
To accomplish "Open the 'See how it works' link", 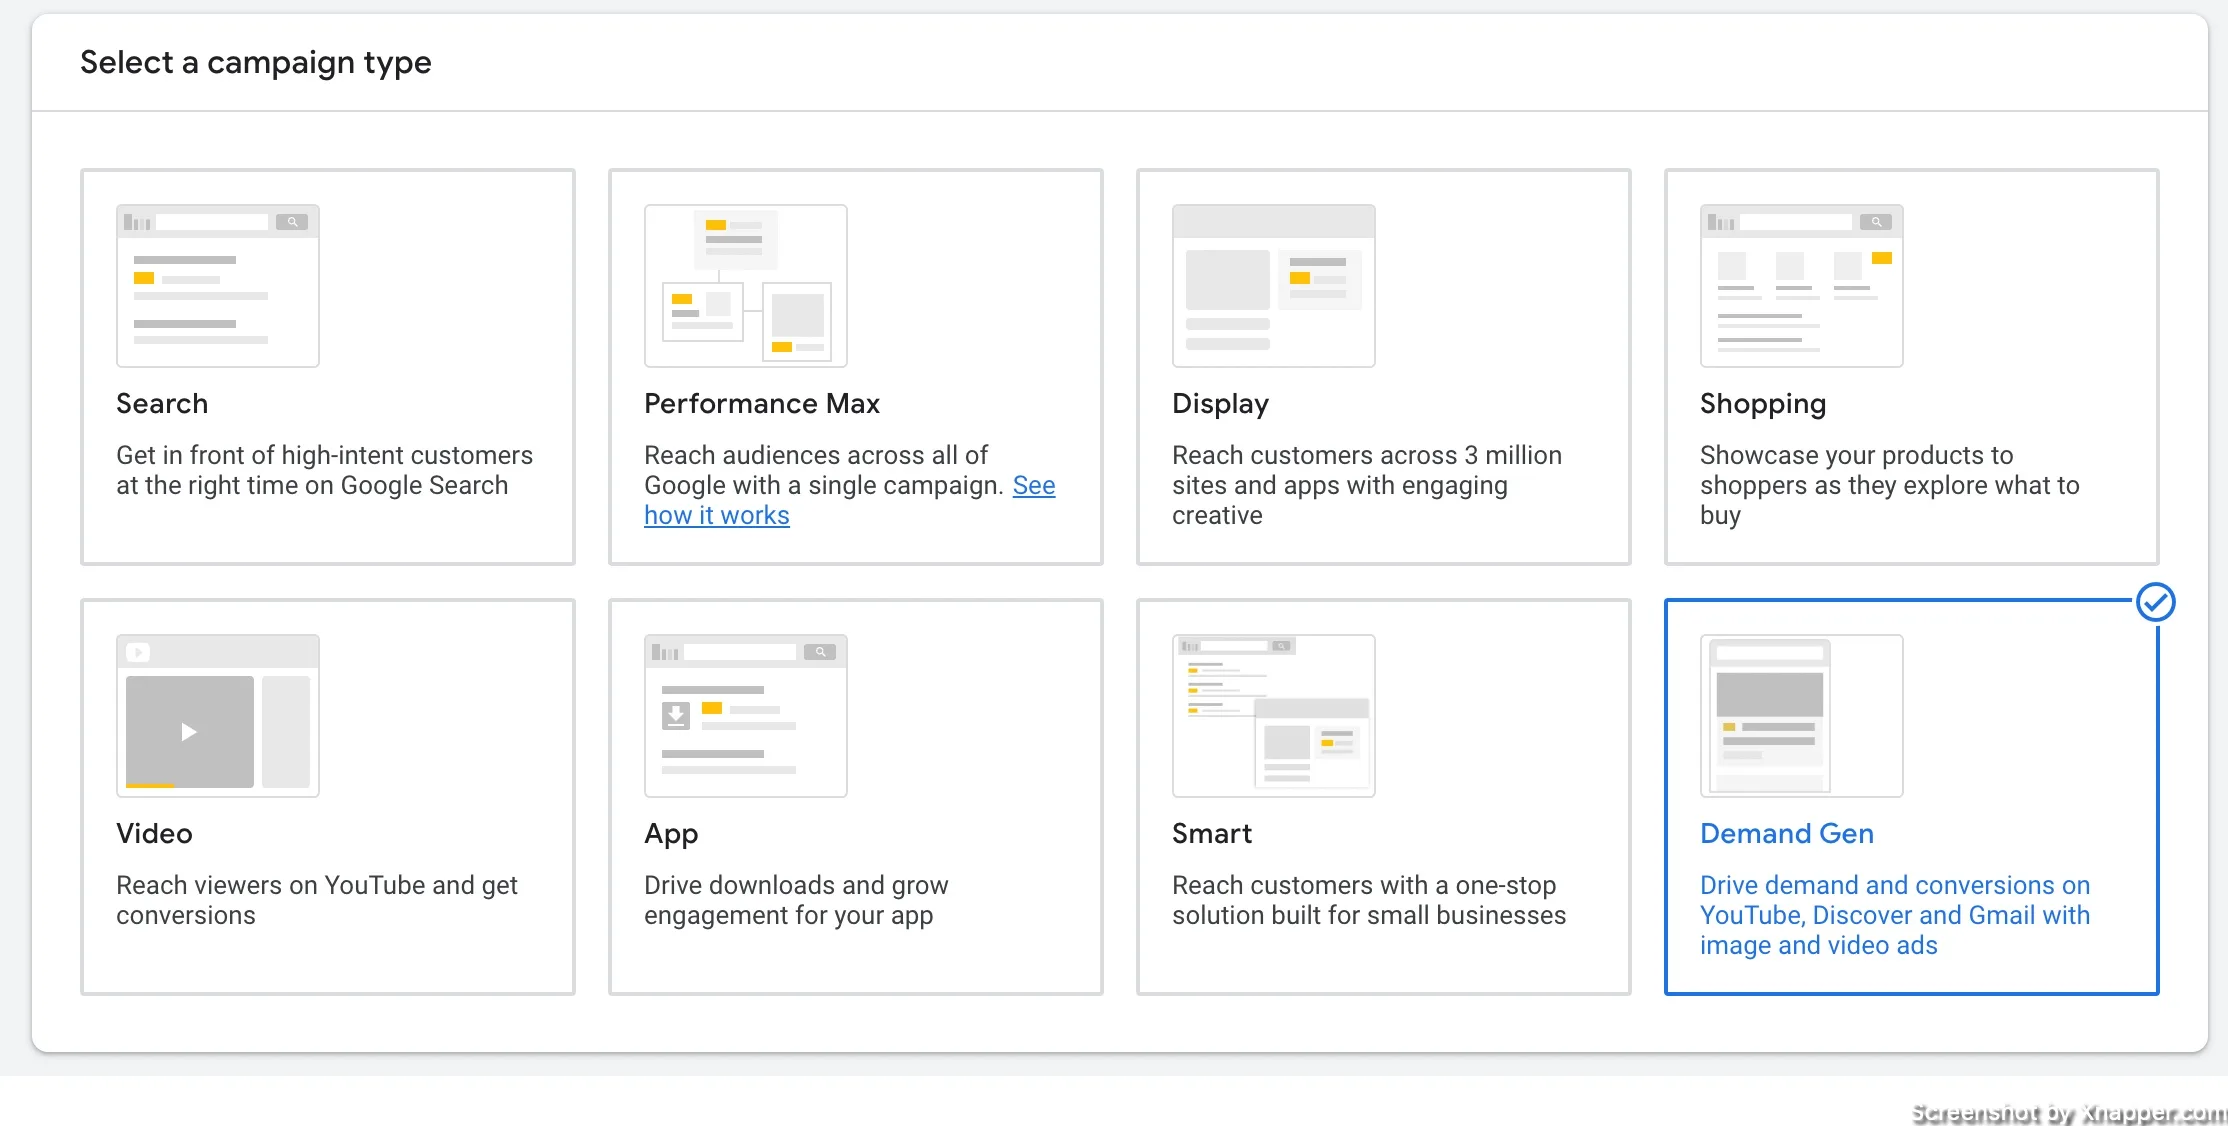I will pos(717,515).
